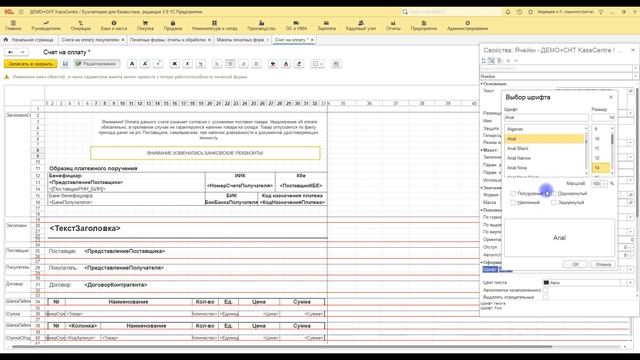The image size is (640, 360).
Task: Enable the Зачеркнутый checkbox
Action: (554, 202)
